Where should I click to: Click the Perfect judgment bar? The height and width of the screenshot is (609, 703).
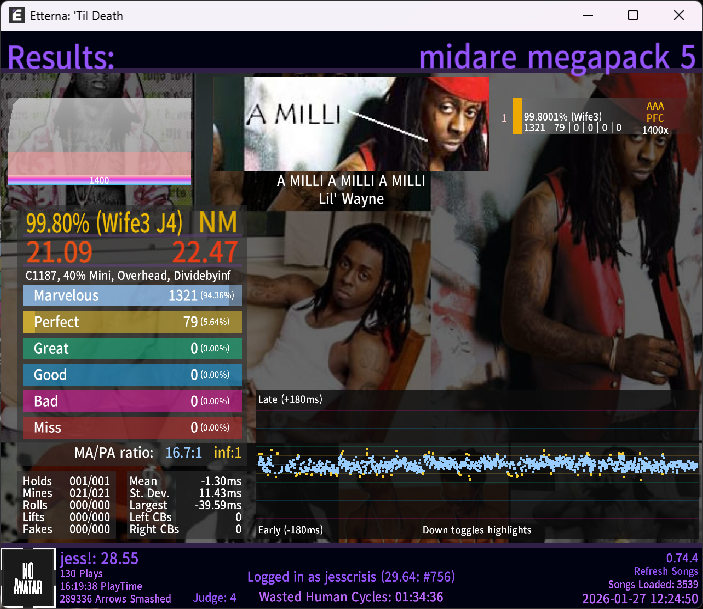pos(132,322)
